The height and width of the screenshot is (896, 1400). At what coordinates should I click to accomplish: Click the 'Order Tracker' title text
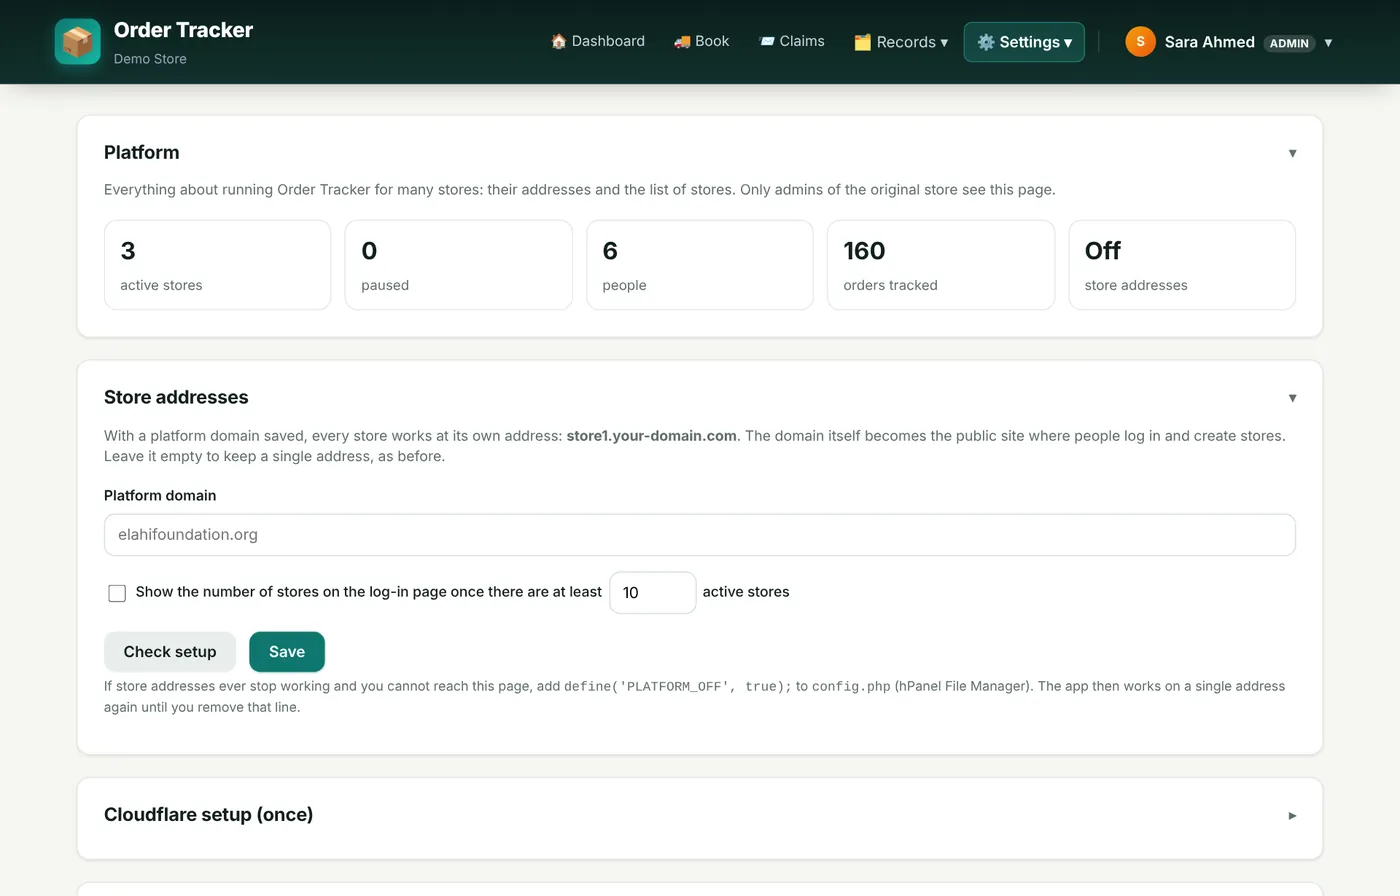coord(183,30)
